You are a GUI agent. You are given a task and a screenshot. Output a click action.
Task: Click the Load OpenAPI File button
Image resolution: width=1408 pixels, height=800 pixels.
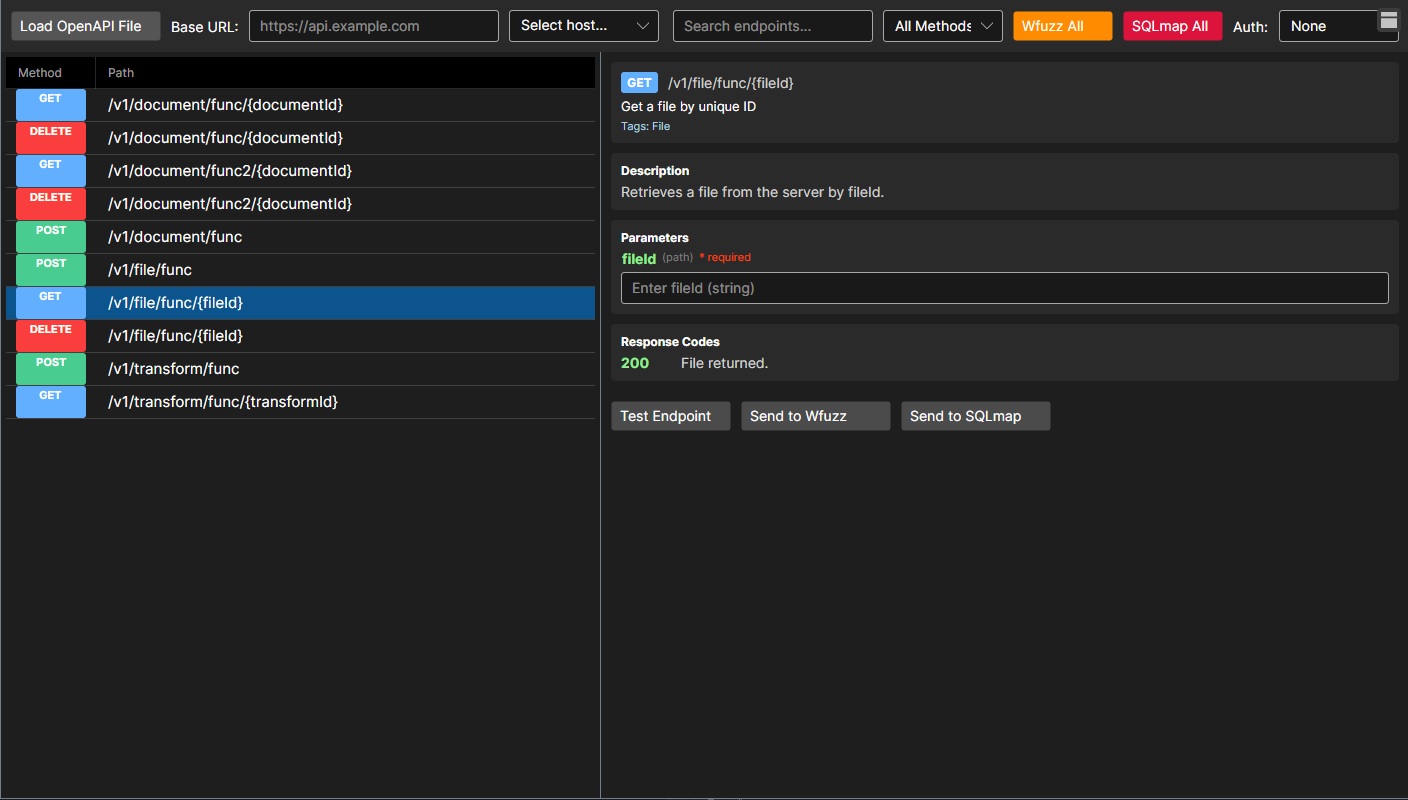tap(85, 25)
